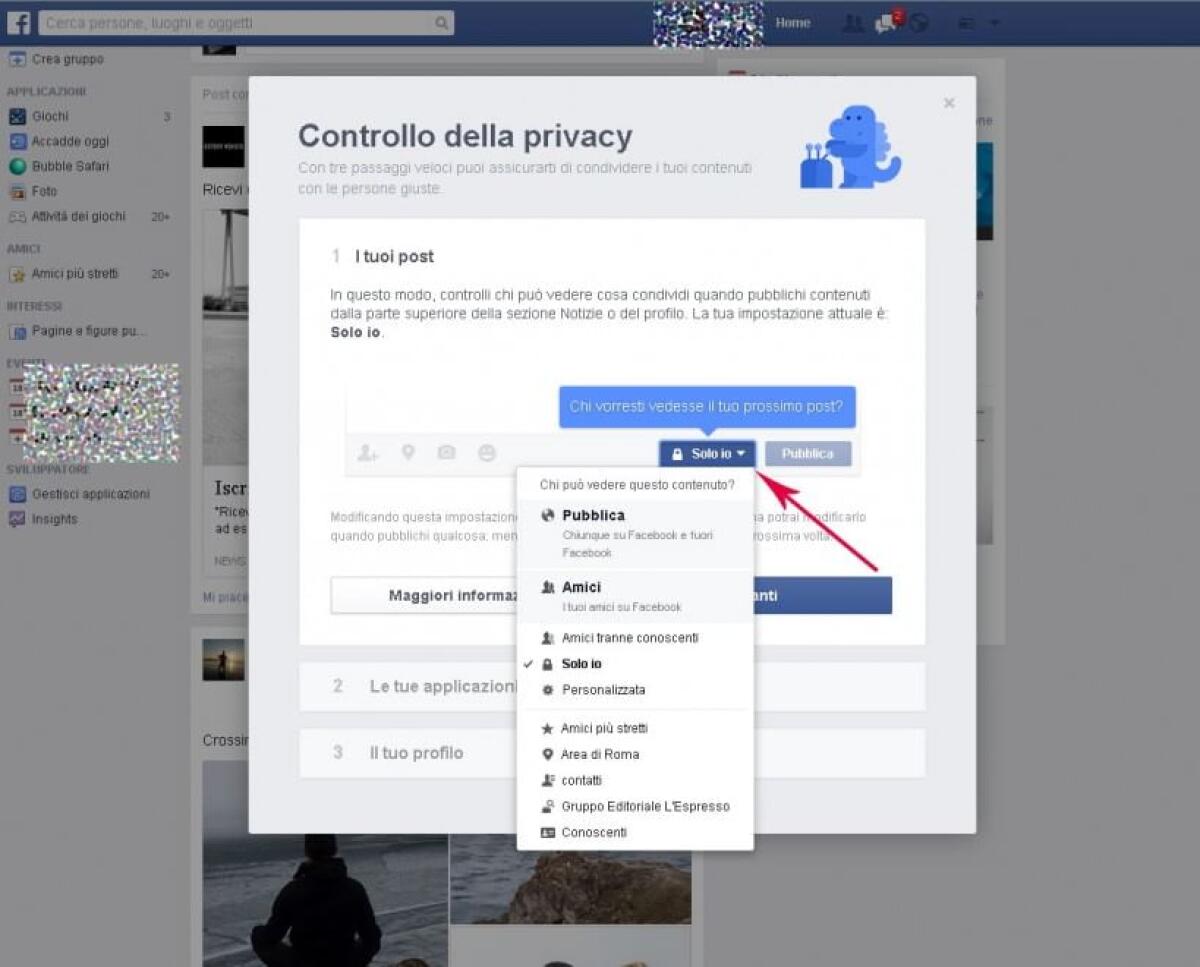Expand the account settings arrow top right
The image size is (1200, 967).
click(994, 22)
